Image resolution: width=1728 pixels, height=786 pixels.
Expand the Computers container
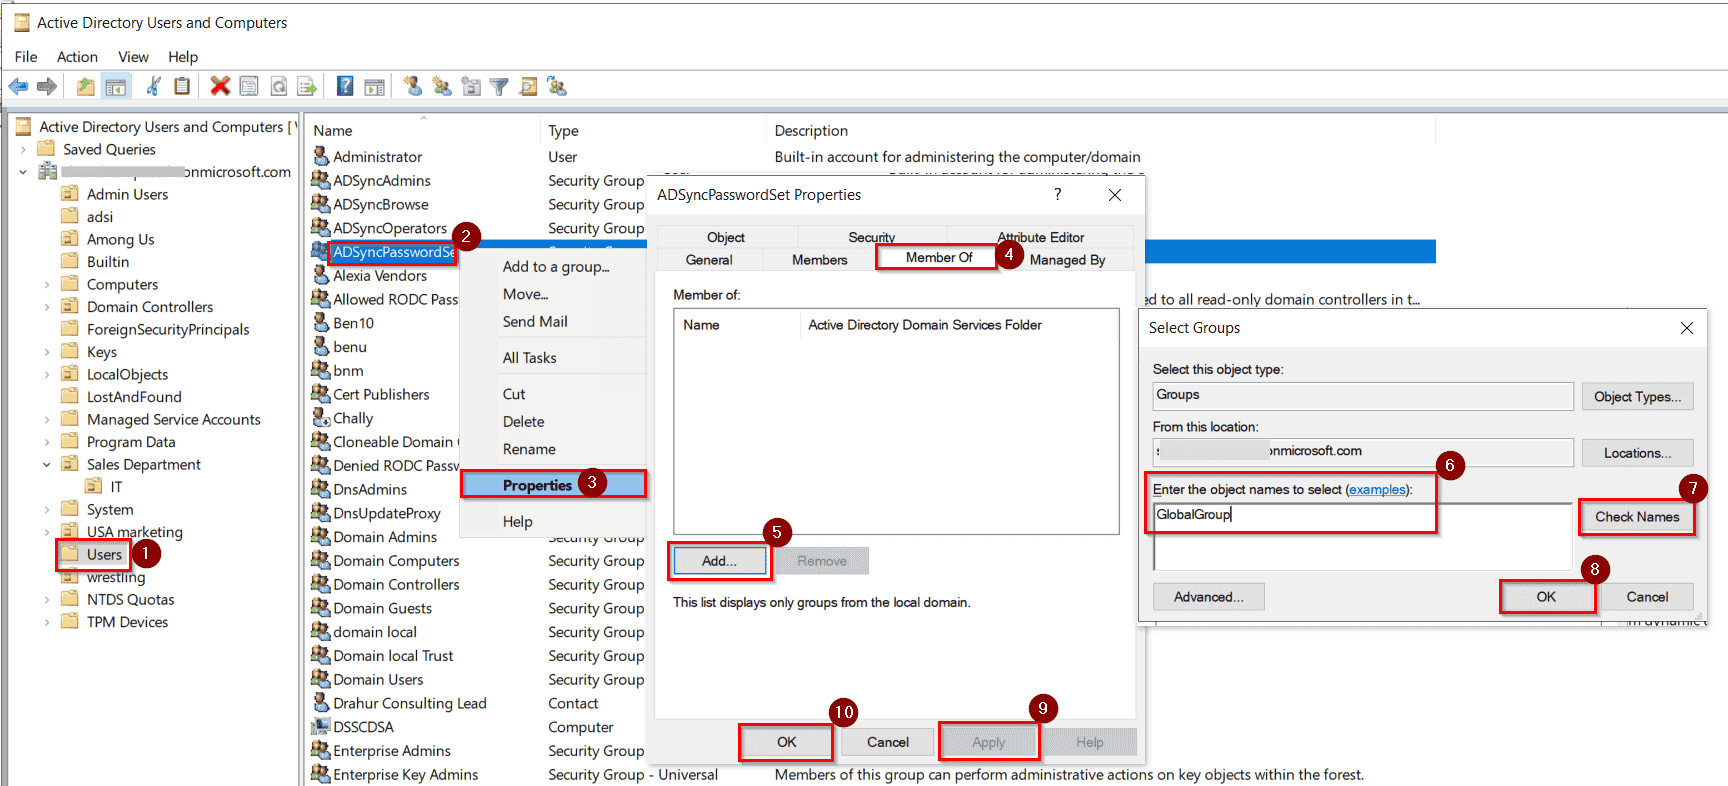47,284
